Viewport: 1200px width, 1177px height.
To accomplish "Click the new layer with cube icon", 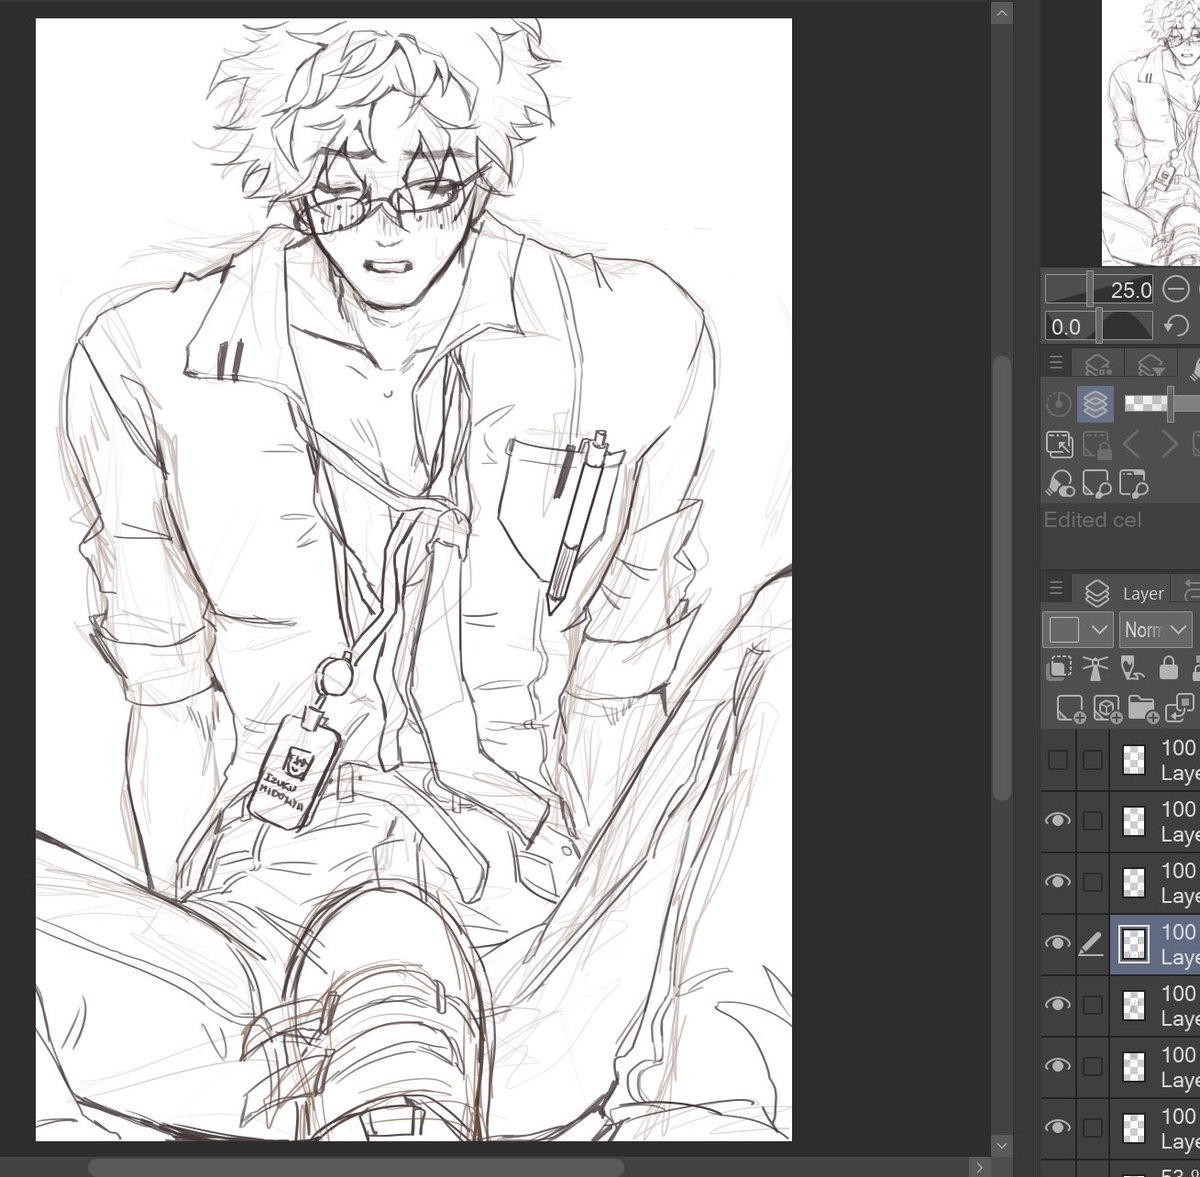I will [1106, 709].
